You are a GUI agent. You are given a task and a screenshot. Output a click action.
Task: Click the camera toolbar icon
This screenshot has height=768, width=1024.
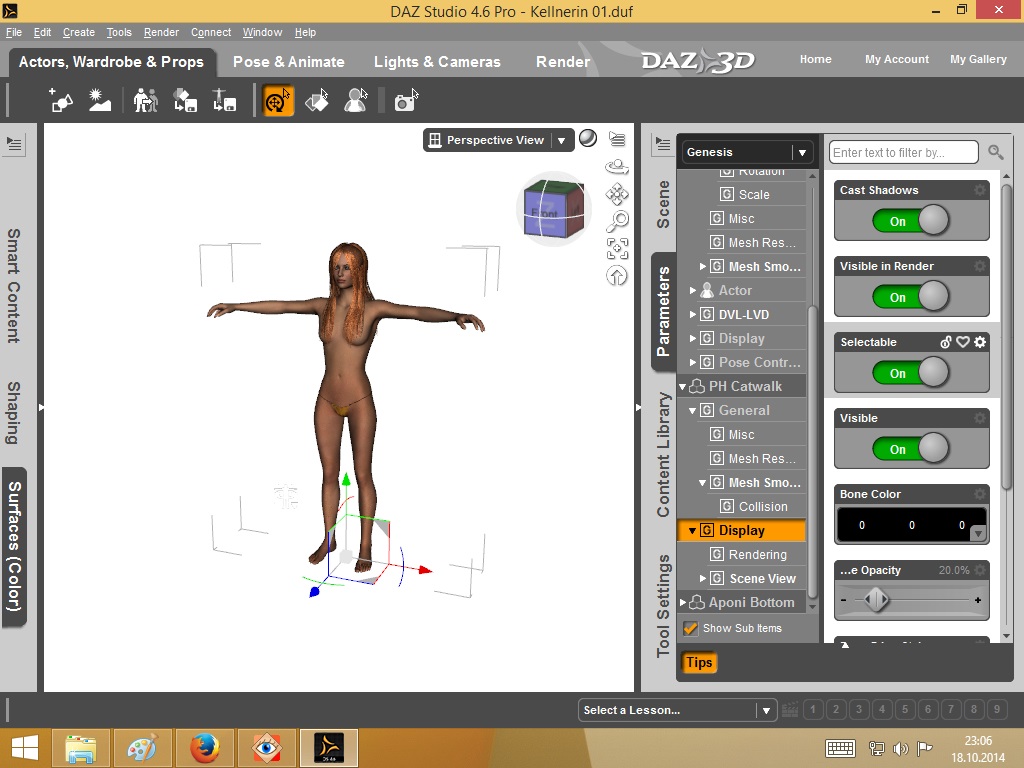click(x=406, y=101)
